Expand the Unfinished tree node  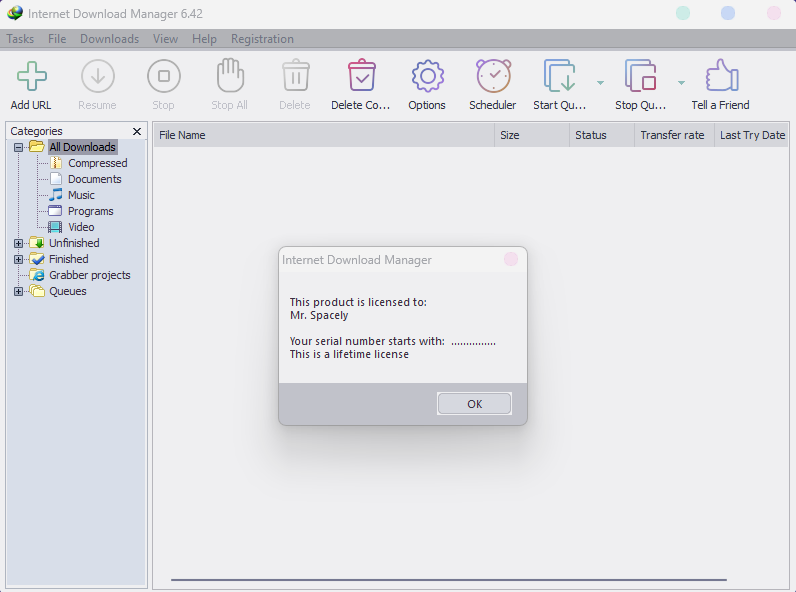click(18, 243)
